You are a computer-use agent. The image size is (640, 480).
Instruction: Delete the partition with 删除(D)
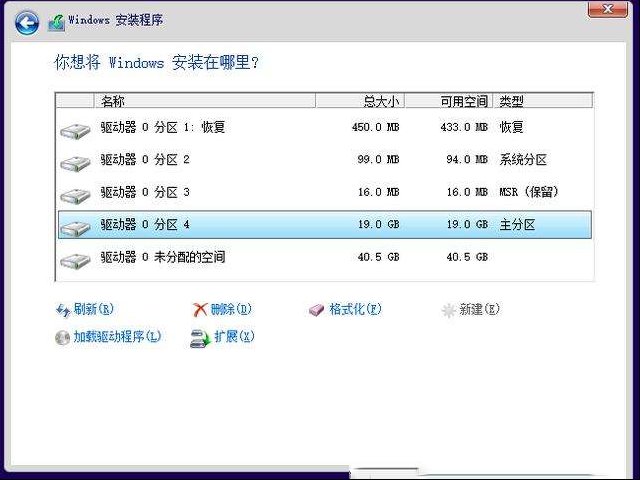point(231,309)
